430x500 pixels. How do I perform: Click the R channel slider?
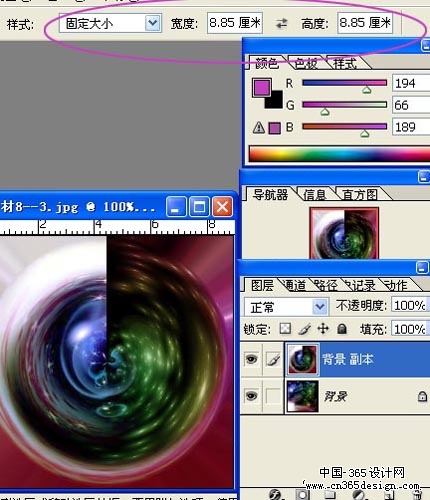click(344, 83)
